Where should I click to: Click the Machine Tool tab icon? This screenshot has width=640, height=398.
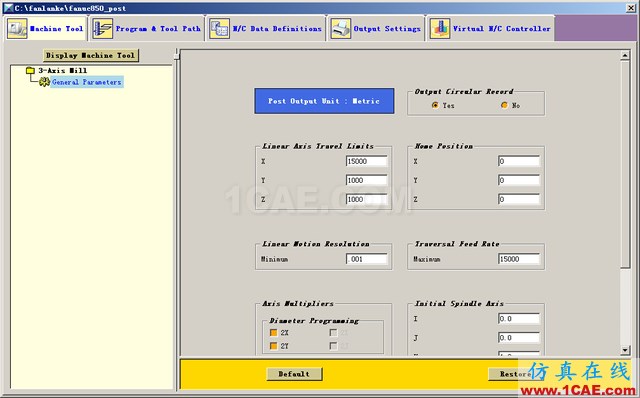coord(17,29)
